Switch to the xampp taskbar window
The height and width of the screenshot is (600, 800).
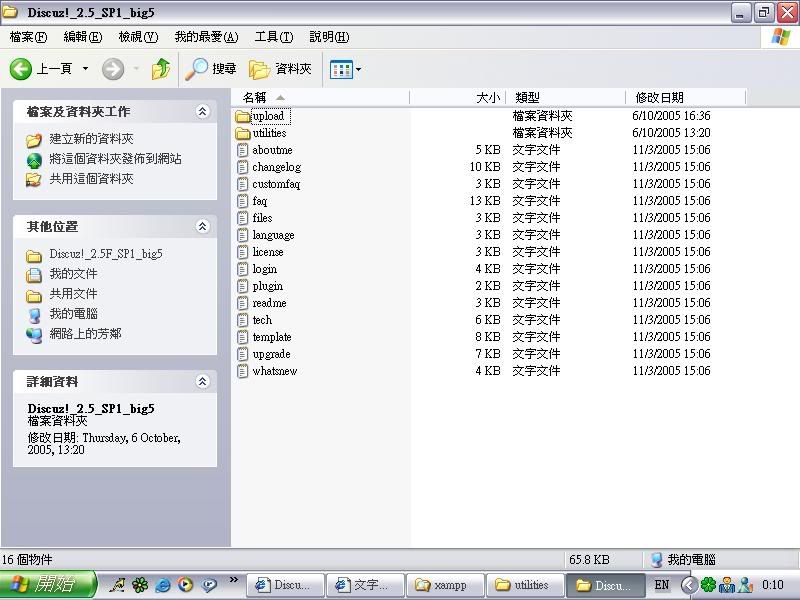(446, 585)
